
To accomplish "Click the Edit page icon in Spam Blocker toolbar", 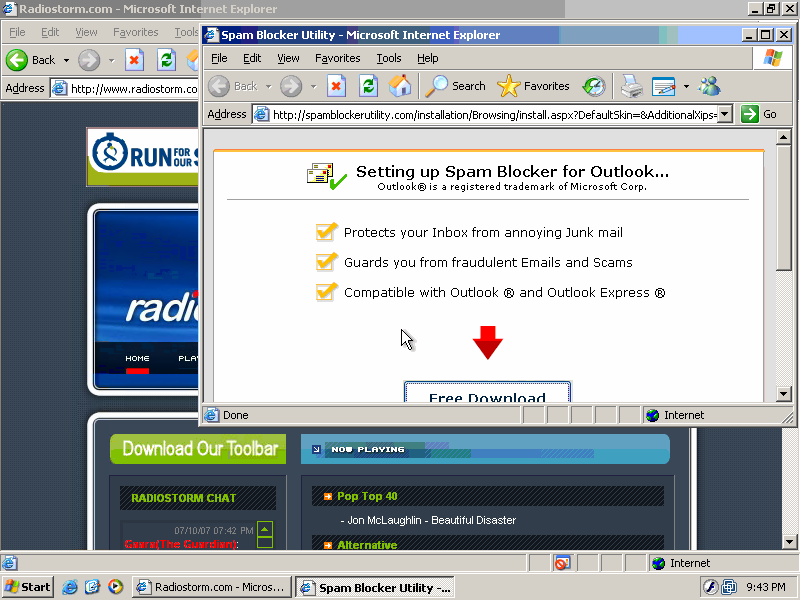I will tap(663, 87).
